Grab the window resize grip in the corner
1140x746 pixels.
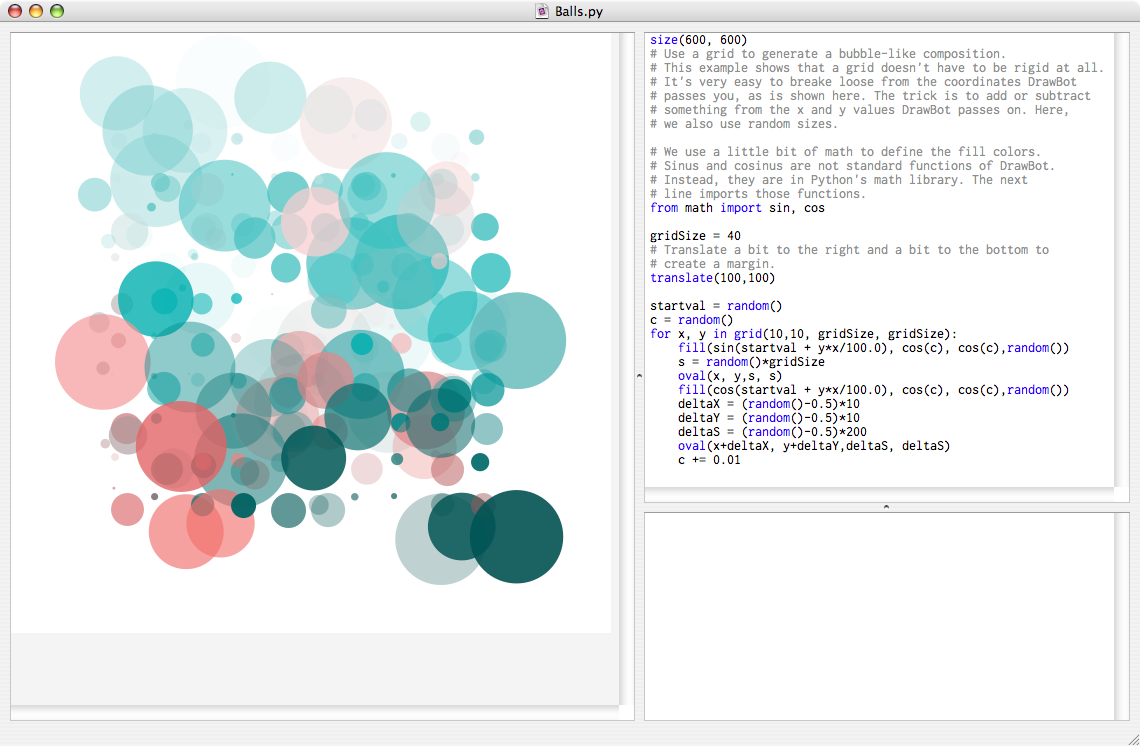(x=1132, y=739)
